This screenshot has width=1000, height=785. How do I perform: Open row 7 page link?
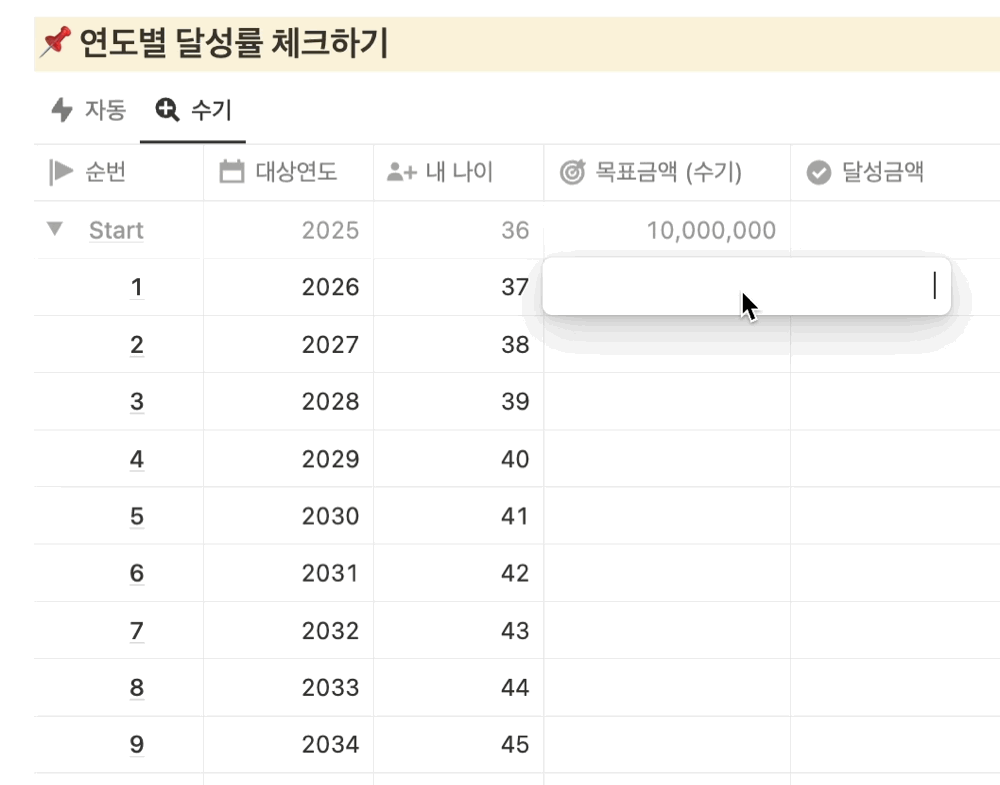pos(136,631)
